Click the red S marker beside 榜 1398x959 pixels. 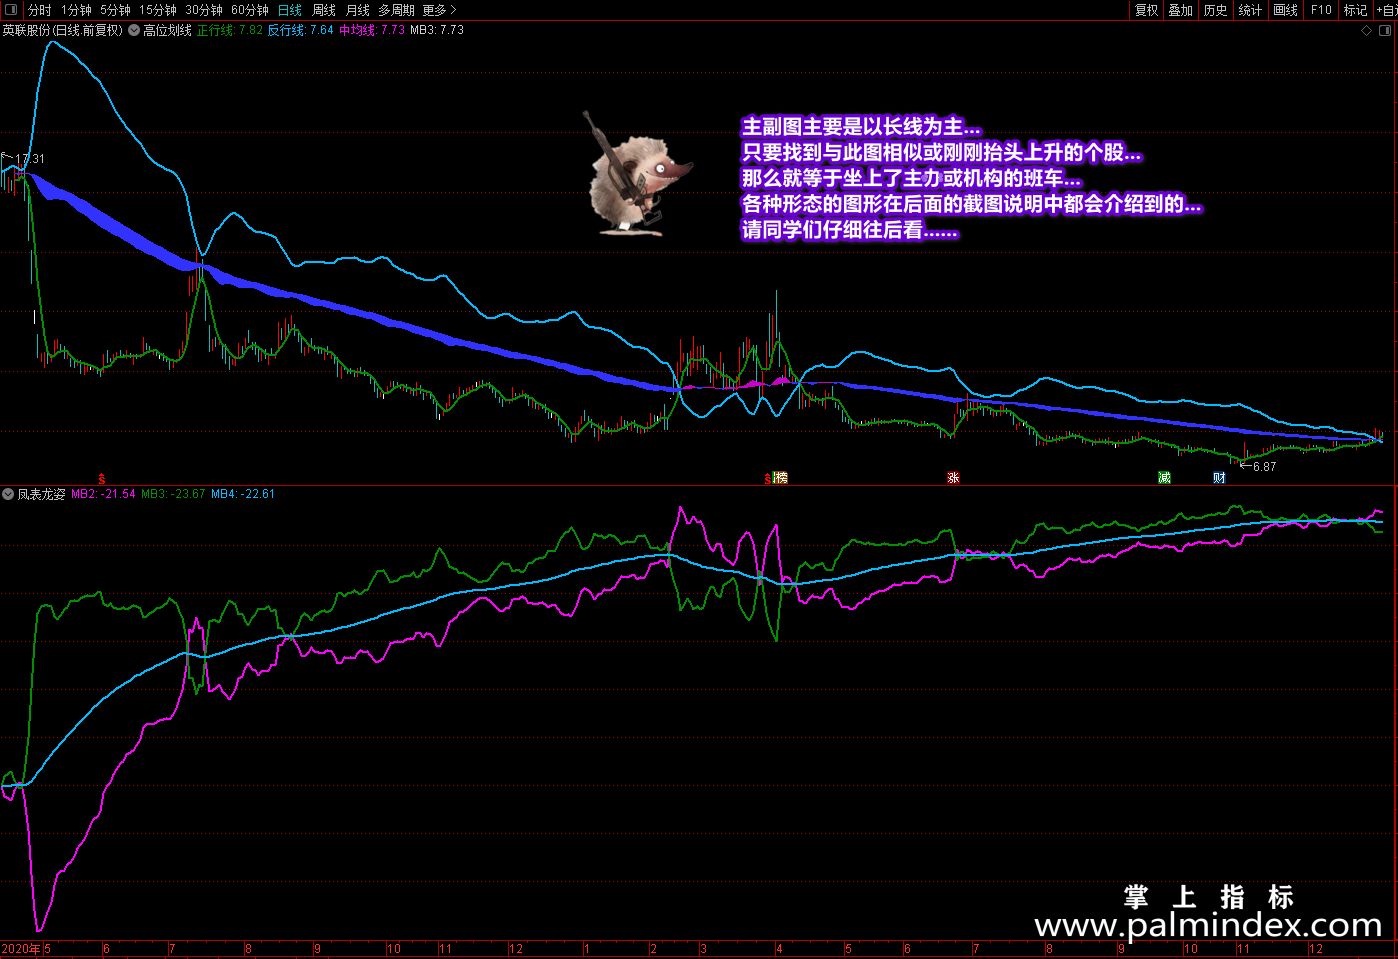768,479
